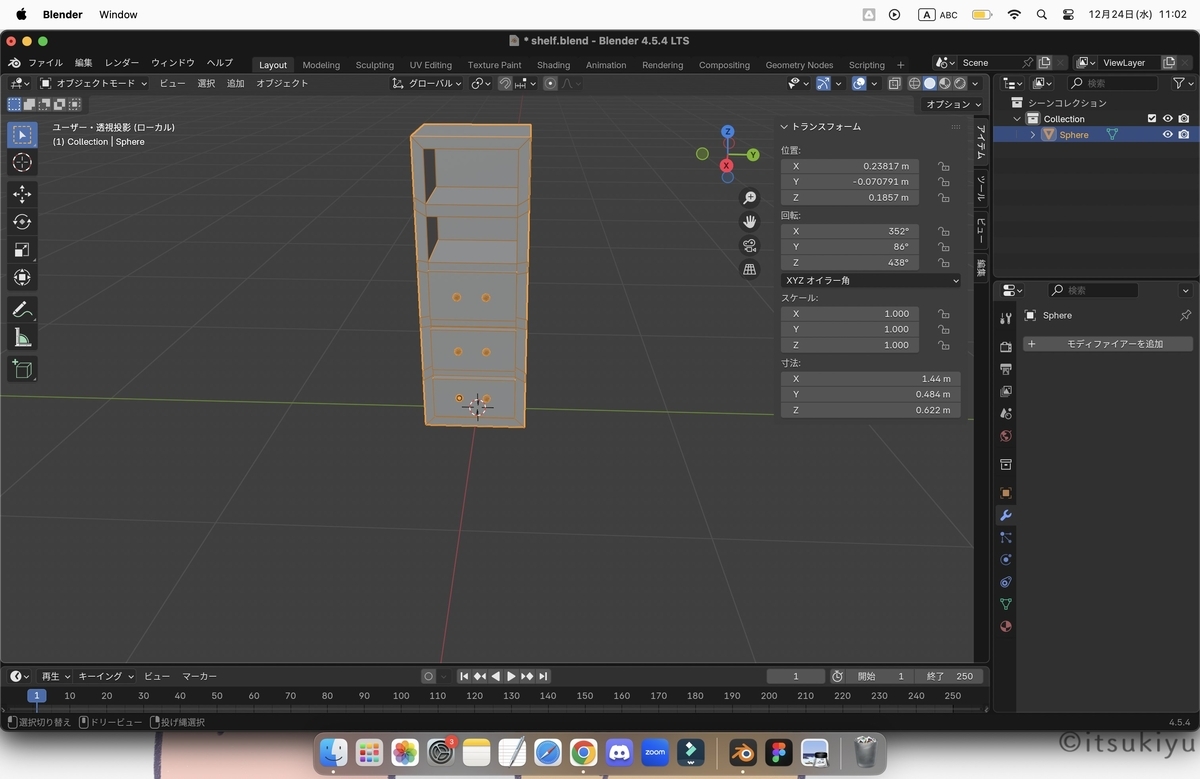
Task: Open the Tool properties wrench tab
Action: pos(1006,316)
